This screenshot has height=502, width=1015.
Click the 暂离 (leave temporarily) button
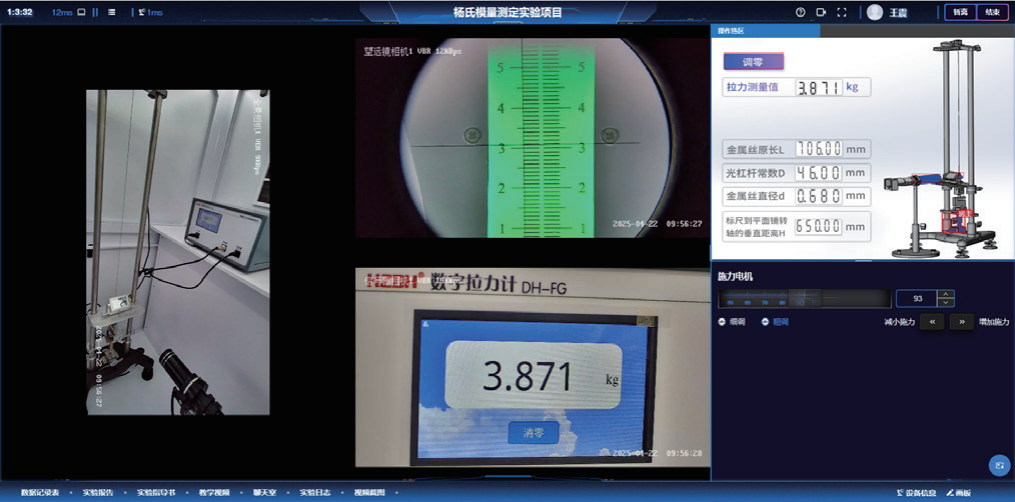point(959,12)
